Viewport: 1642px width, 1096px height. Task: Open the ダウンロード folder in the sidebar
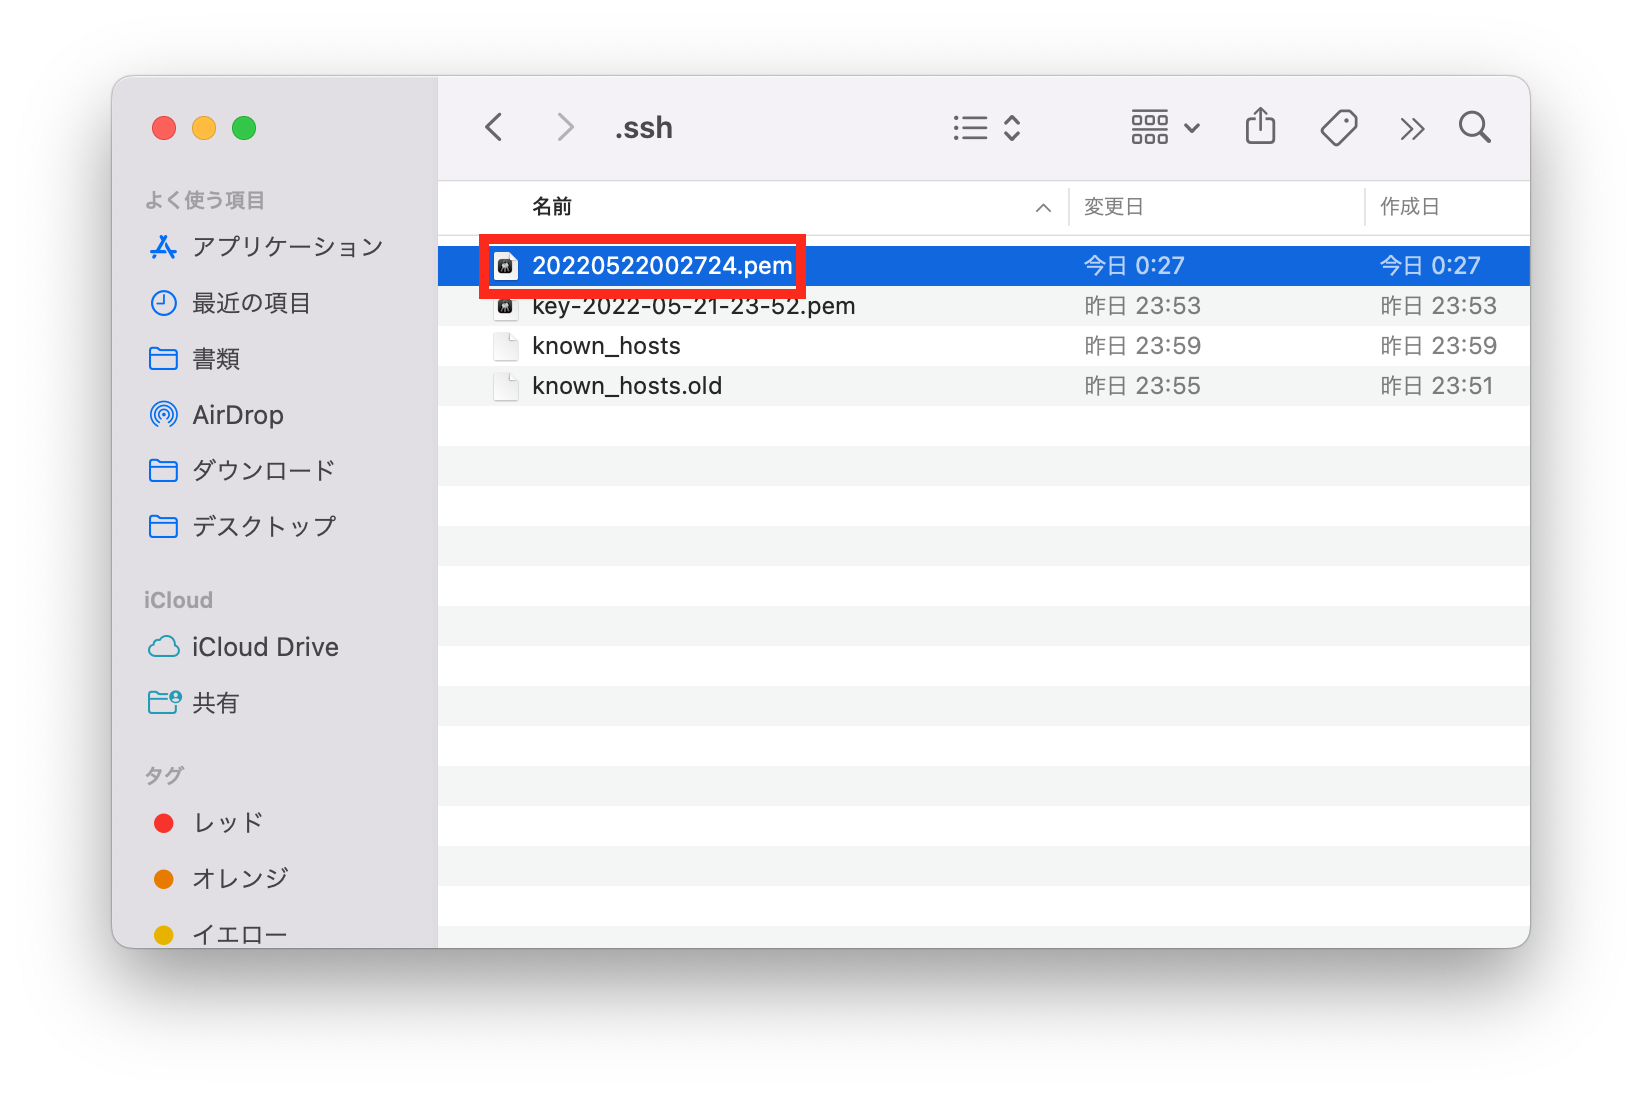point(263,470)
